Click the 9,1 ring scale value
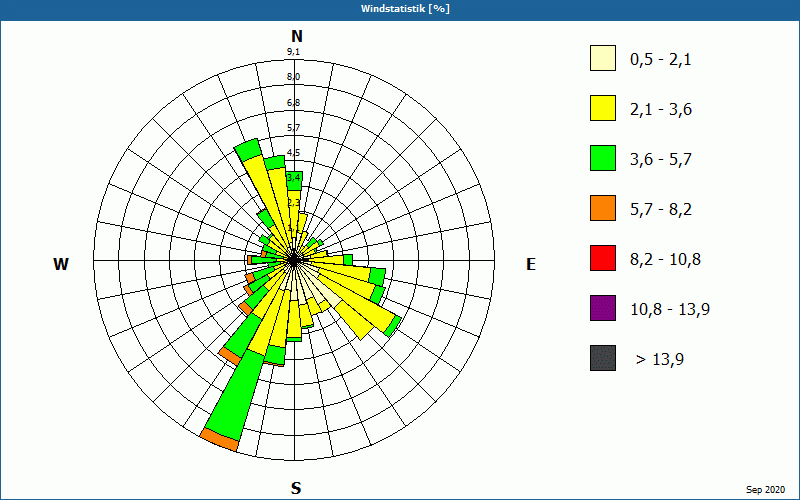 click(x=293, y=52)
